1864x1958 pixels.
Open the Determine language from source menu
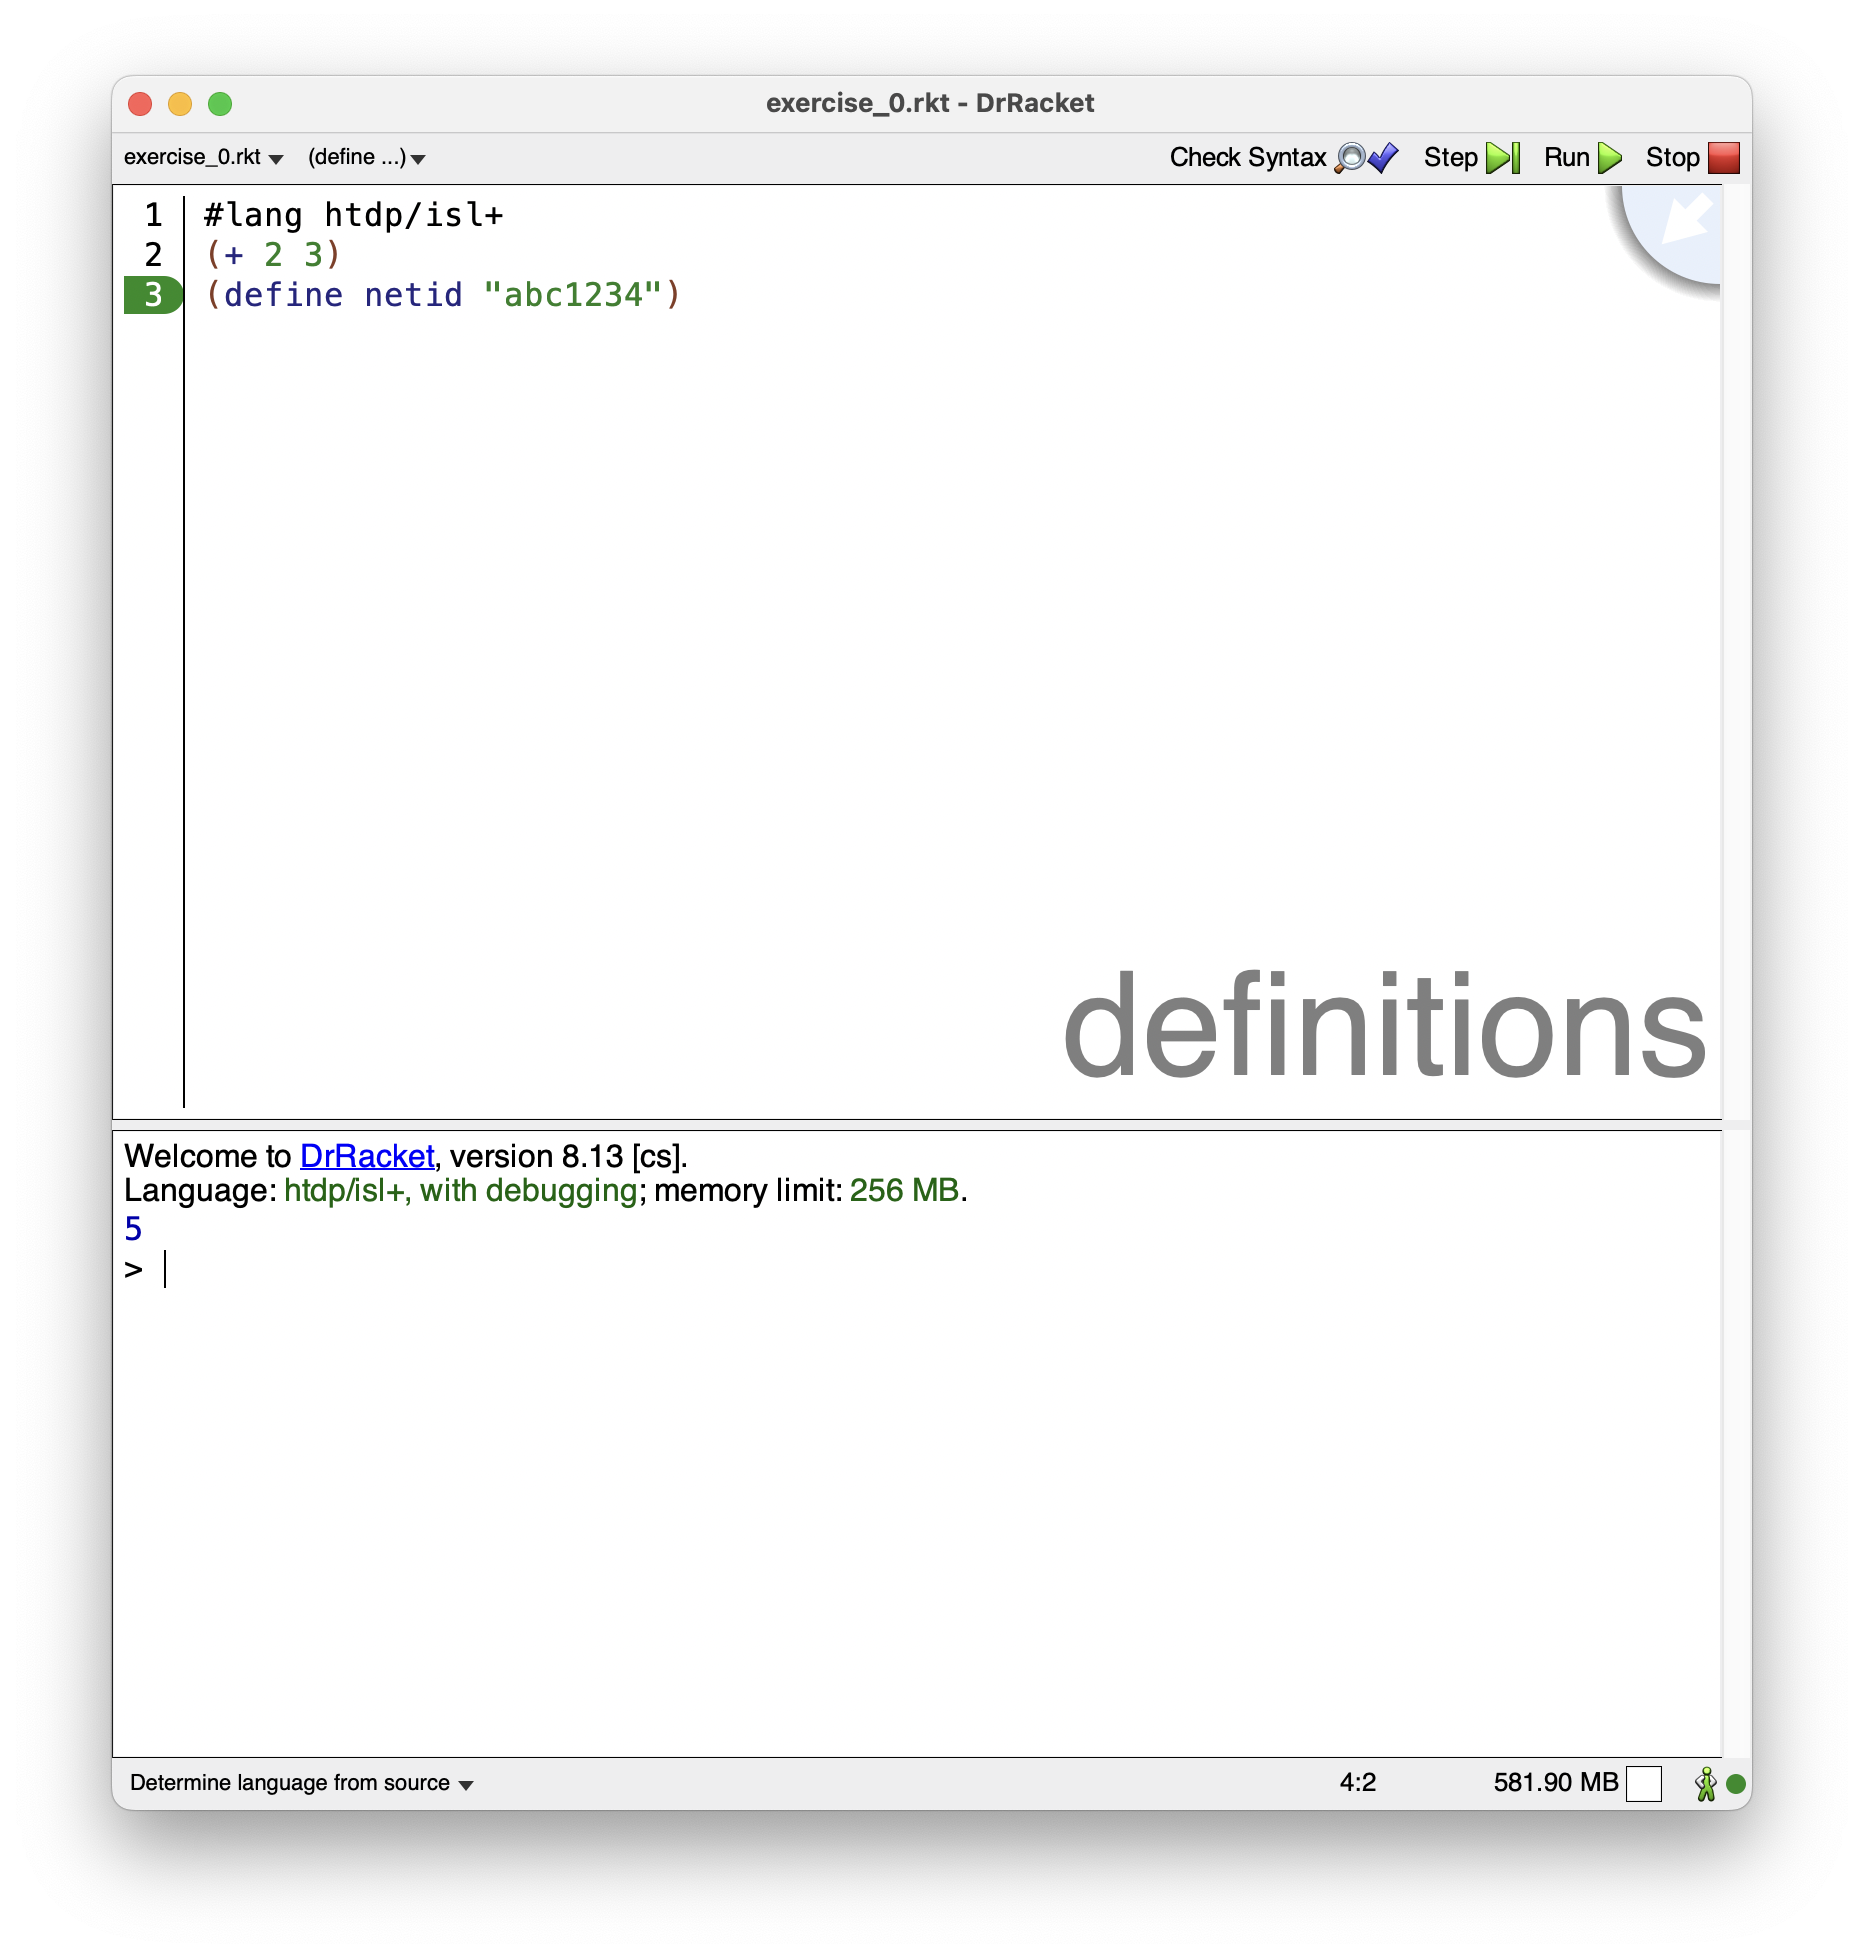tap(301, 1783)
